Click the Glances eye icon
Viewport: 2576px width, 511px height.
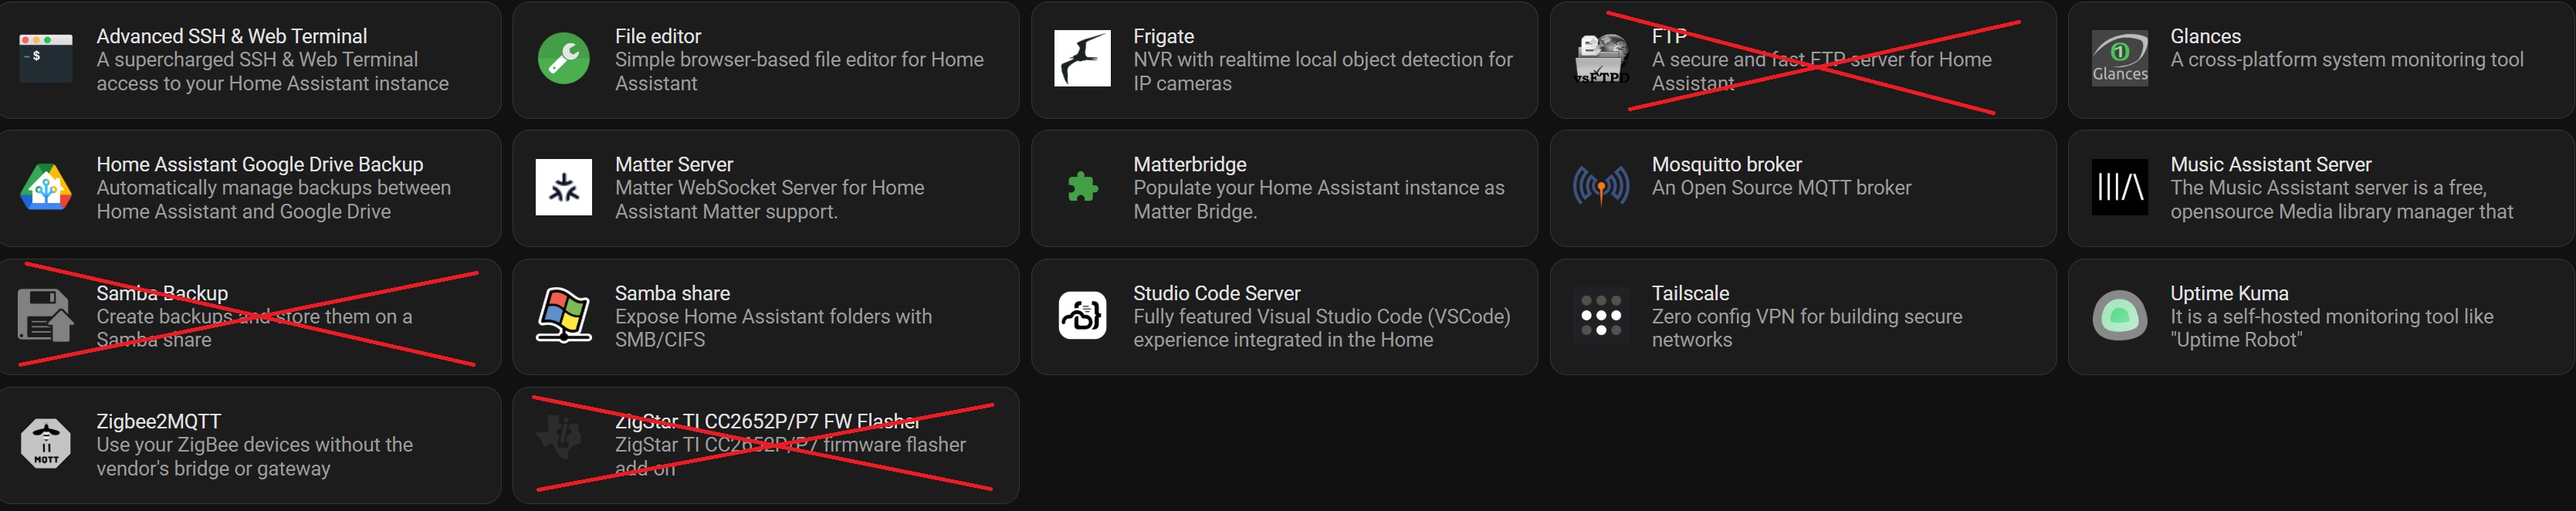[x=2119, y=58]
